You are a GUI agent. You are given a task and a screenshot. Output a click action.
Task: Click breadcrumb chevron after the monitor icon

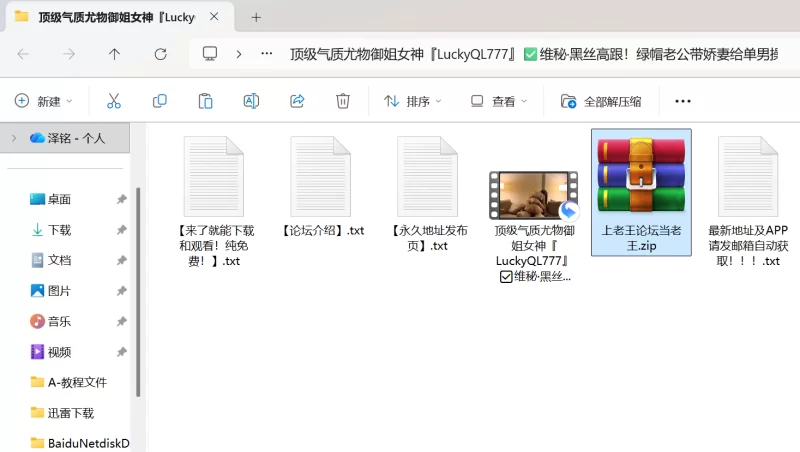238,54
